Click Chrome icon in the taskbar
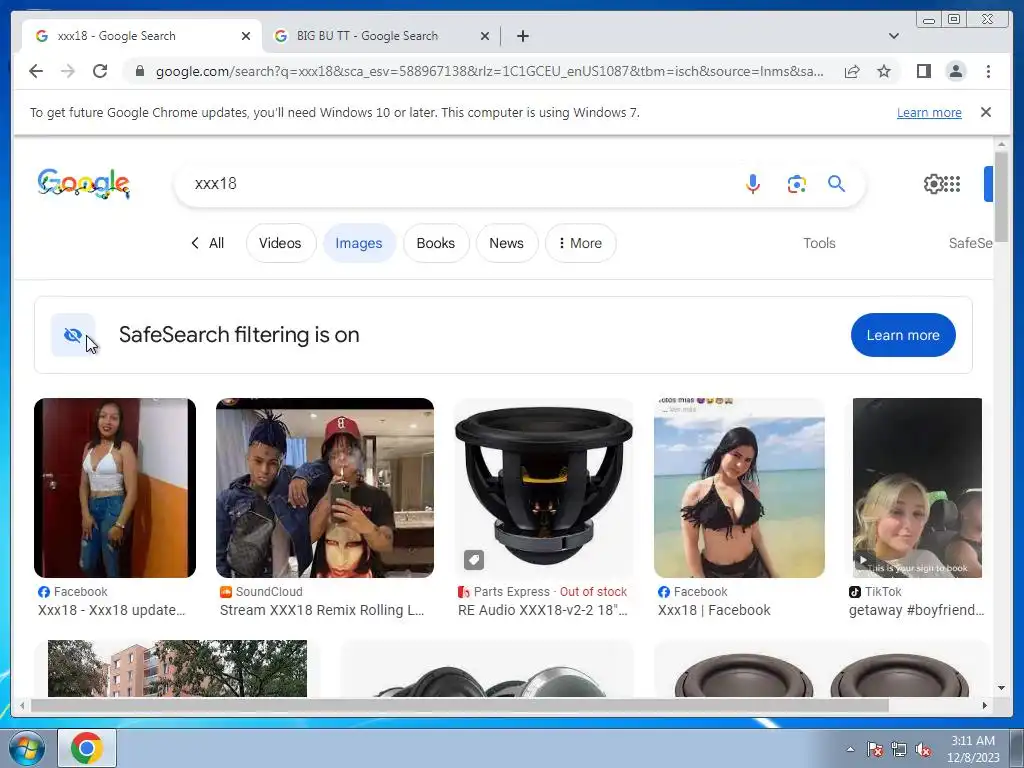1024x768 pixels. tap(87, 748)
